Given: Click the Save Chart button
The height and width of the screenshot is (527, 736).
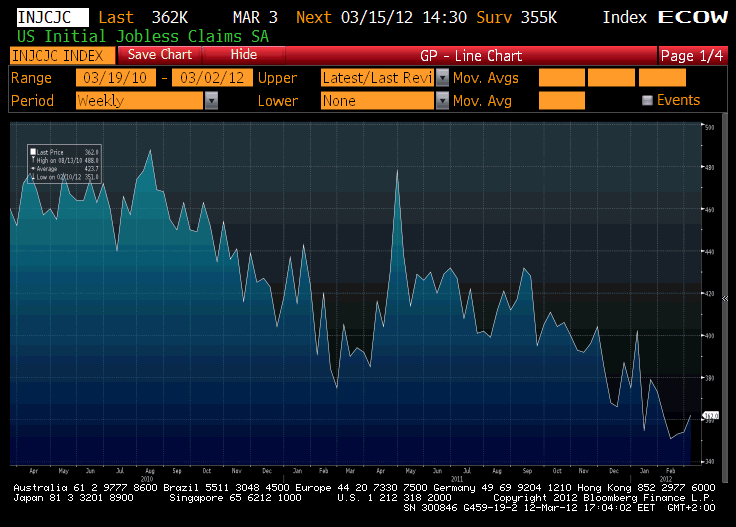Looking at the screenshot, I should (x=160, y=55).
